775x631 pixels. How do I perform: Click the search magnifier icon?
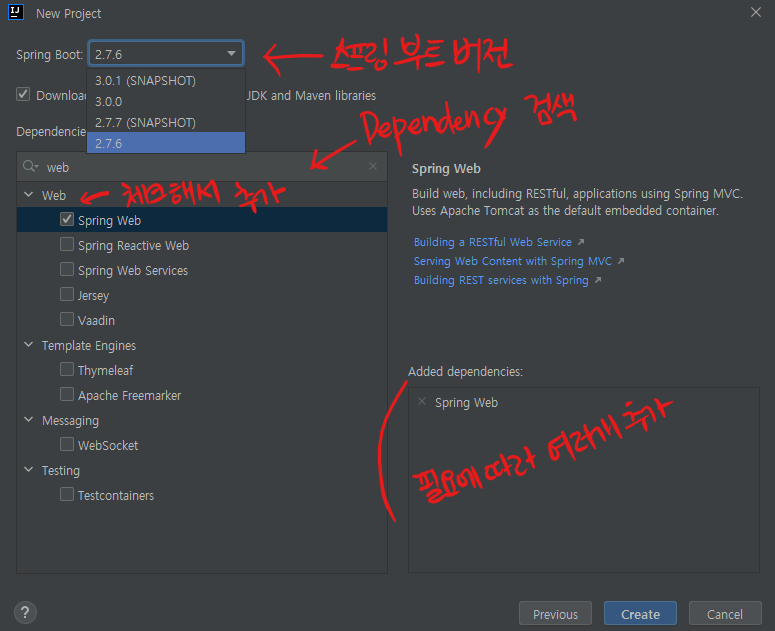coord(30,167)
